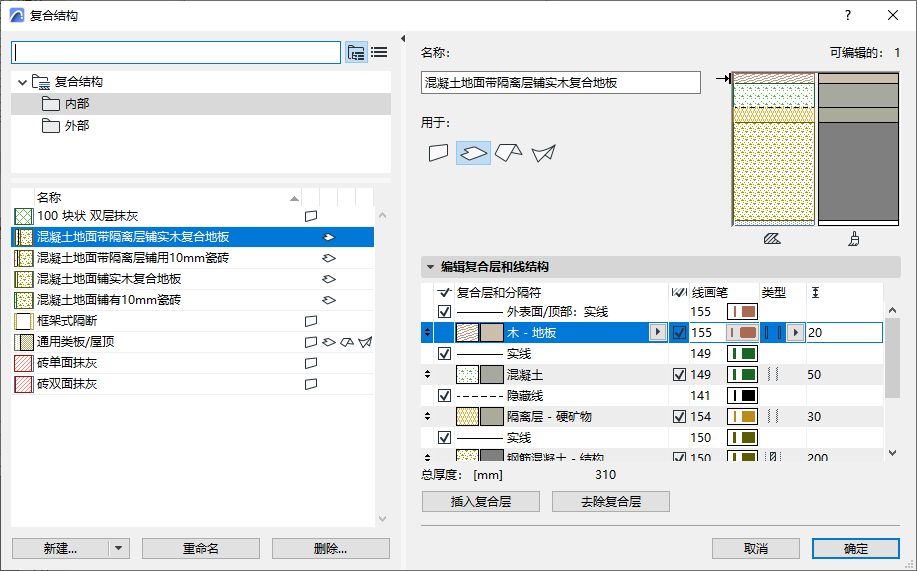917x571 pixels.
Task: Open the help question mark
Action: [847, 15]
